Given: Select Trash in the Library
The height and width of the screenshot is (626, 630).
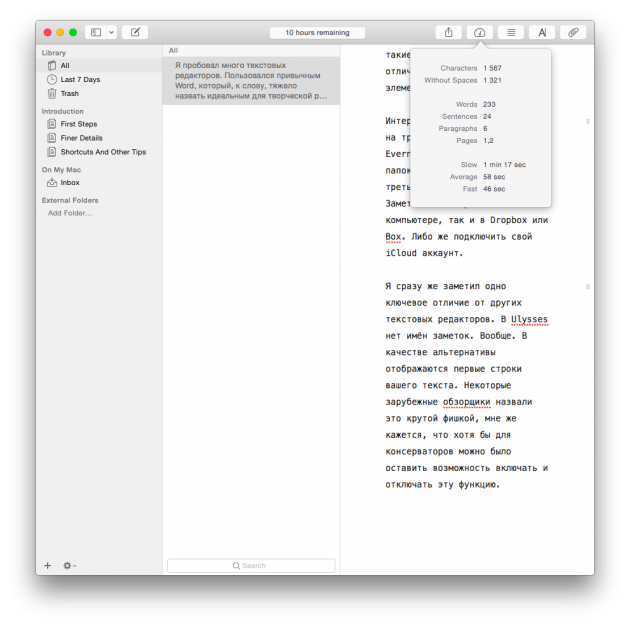Looking at the screenshot, I should (x=69, y=93).
